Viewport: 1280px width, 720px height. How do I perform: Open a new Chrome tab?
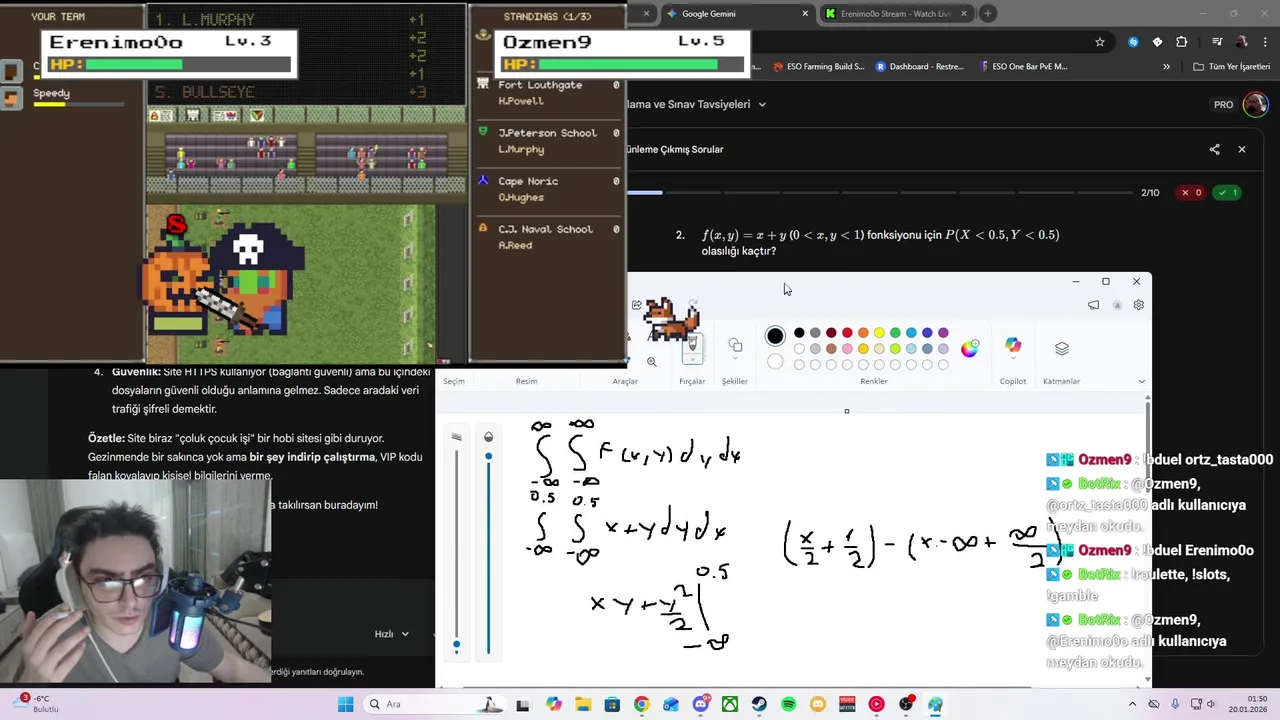click(987, 14)
